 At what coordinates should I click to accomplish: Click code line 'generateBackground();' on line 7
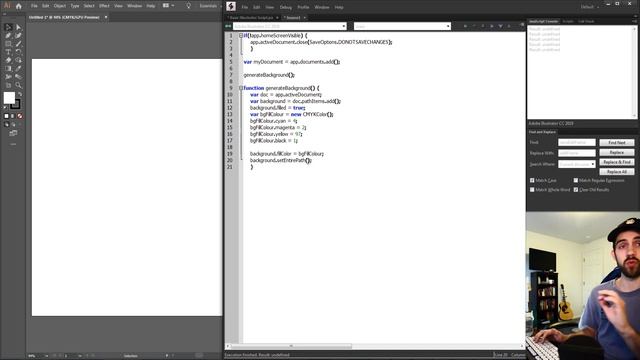(269, 75)
